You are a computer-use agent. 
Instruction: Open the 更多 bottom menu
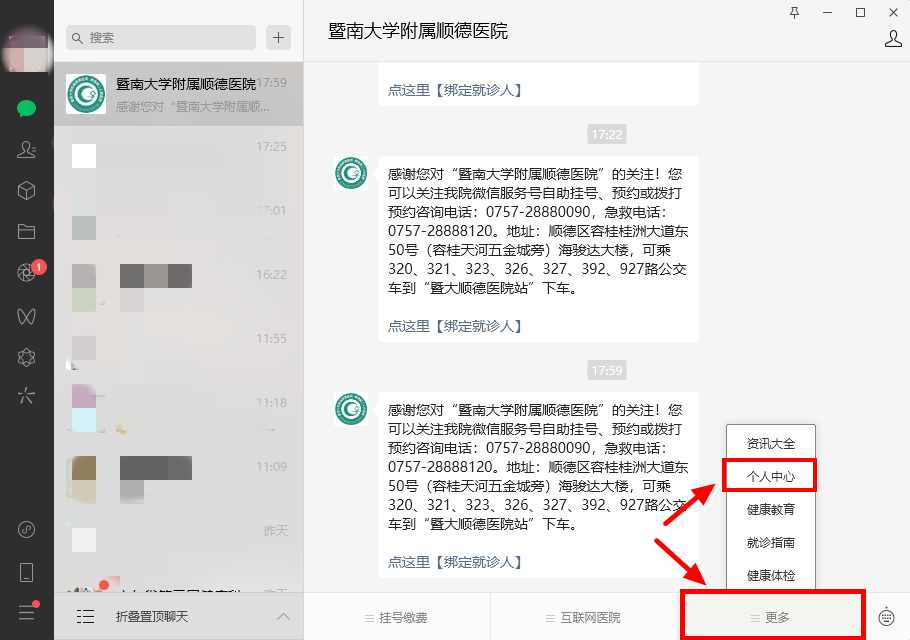point(771,617)
